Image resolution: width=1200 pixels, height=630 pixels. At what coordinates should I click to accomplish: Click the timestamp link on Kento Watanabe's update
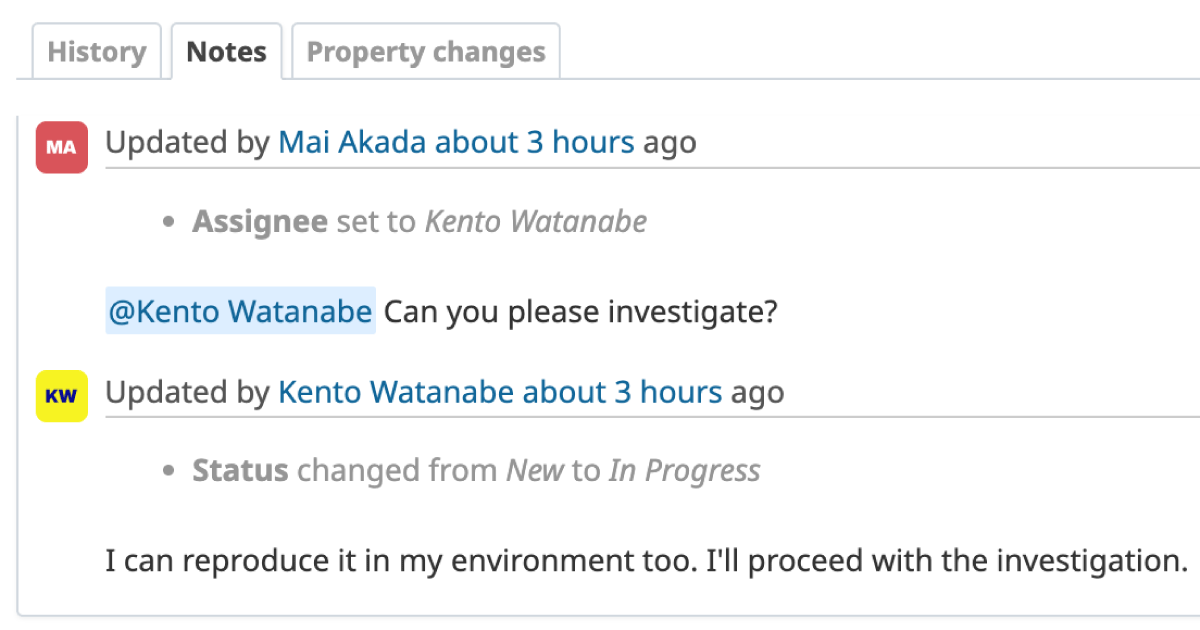pyautogui.click(x=622, y=392)
